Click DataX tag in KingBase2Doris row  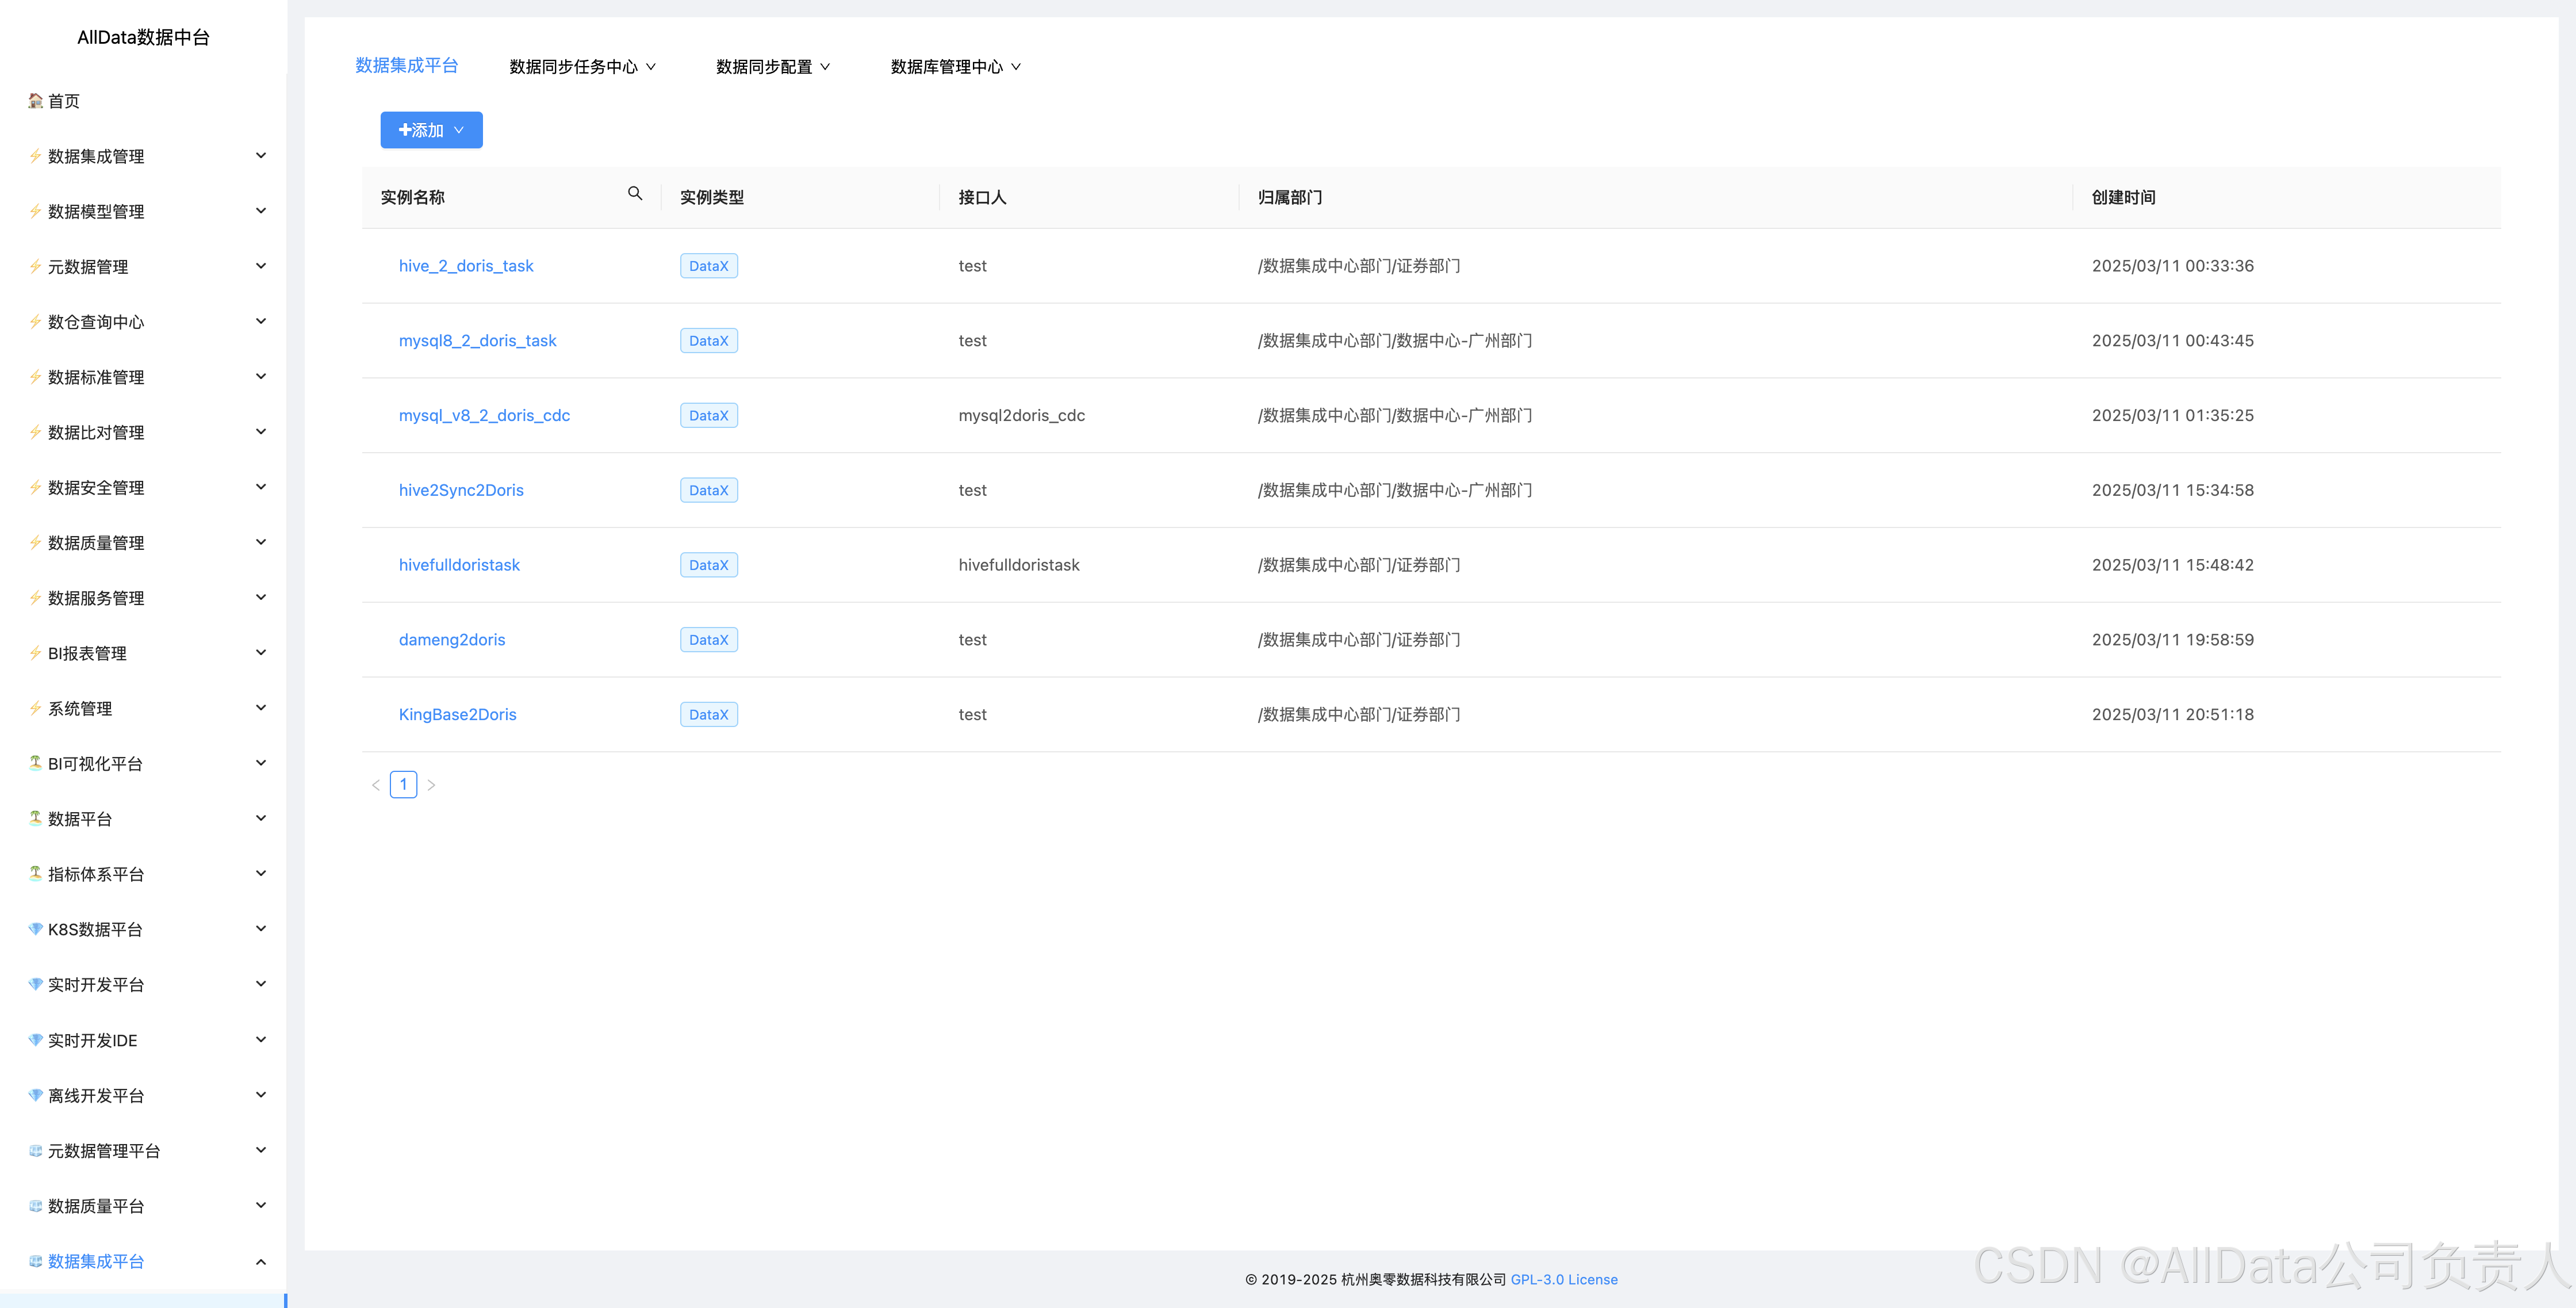pyautogui.click(x=709, y=715)
